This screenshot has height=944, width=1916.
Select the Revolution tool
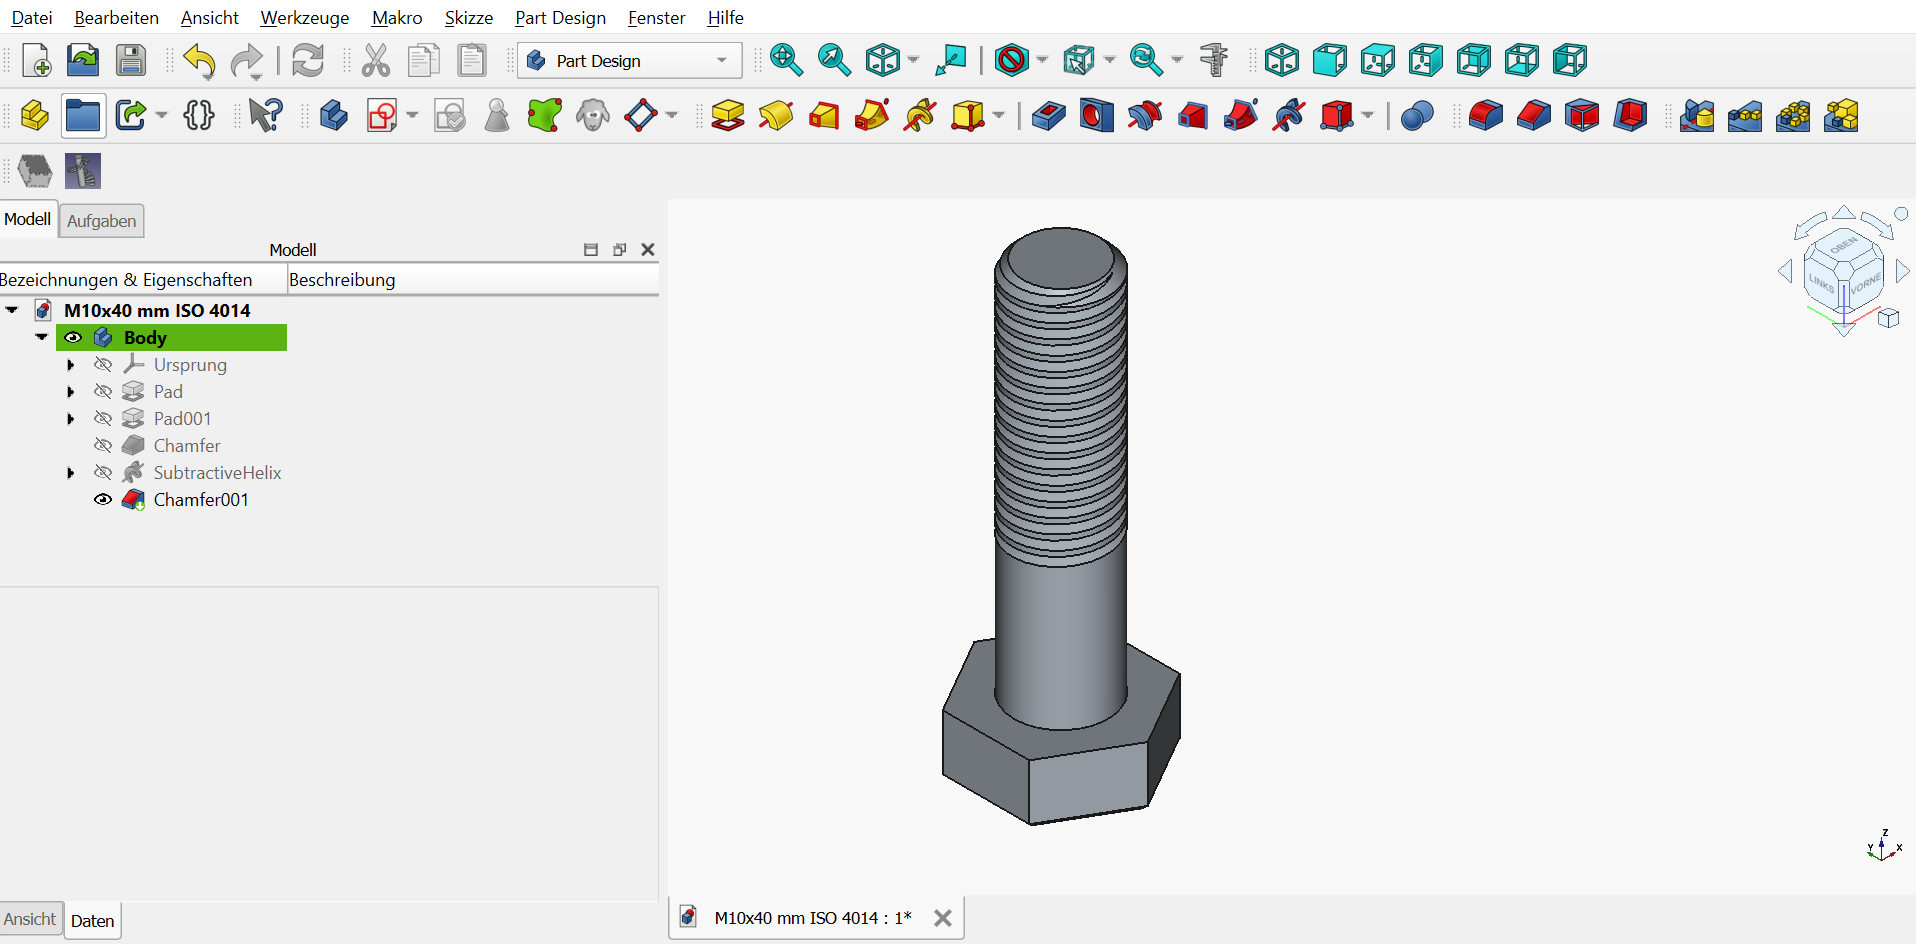[776, 116]
